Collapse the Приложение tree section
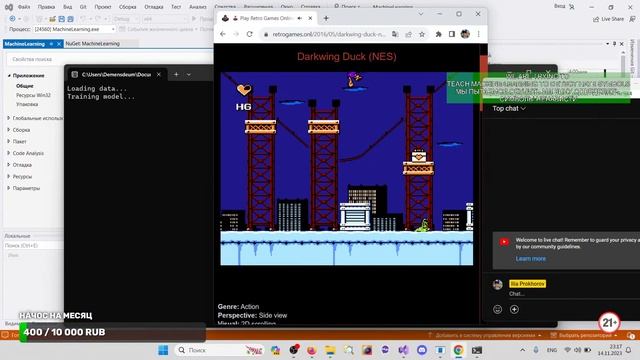The height and width of the screenshot is (360, 640). (9, 76)
